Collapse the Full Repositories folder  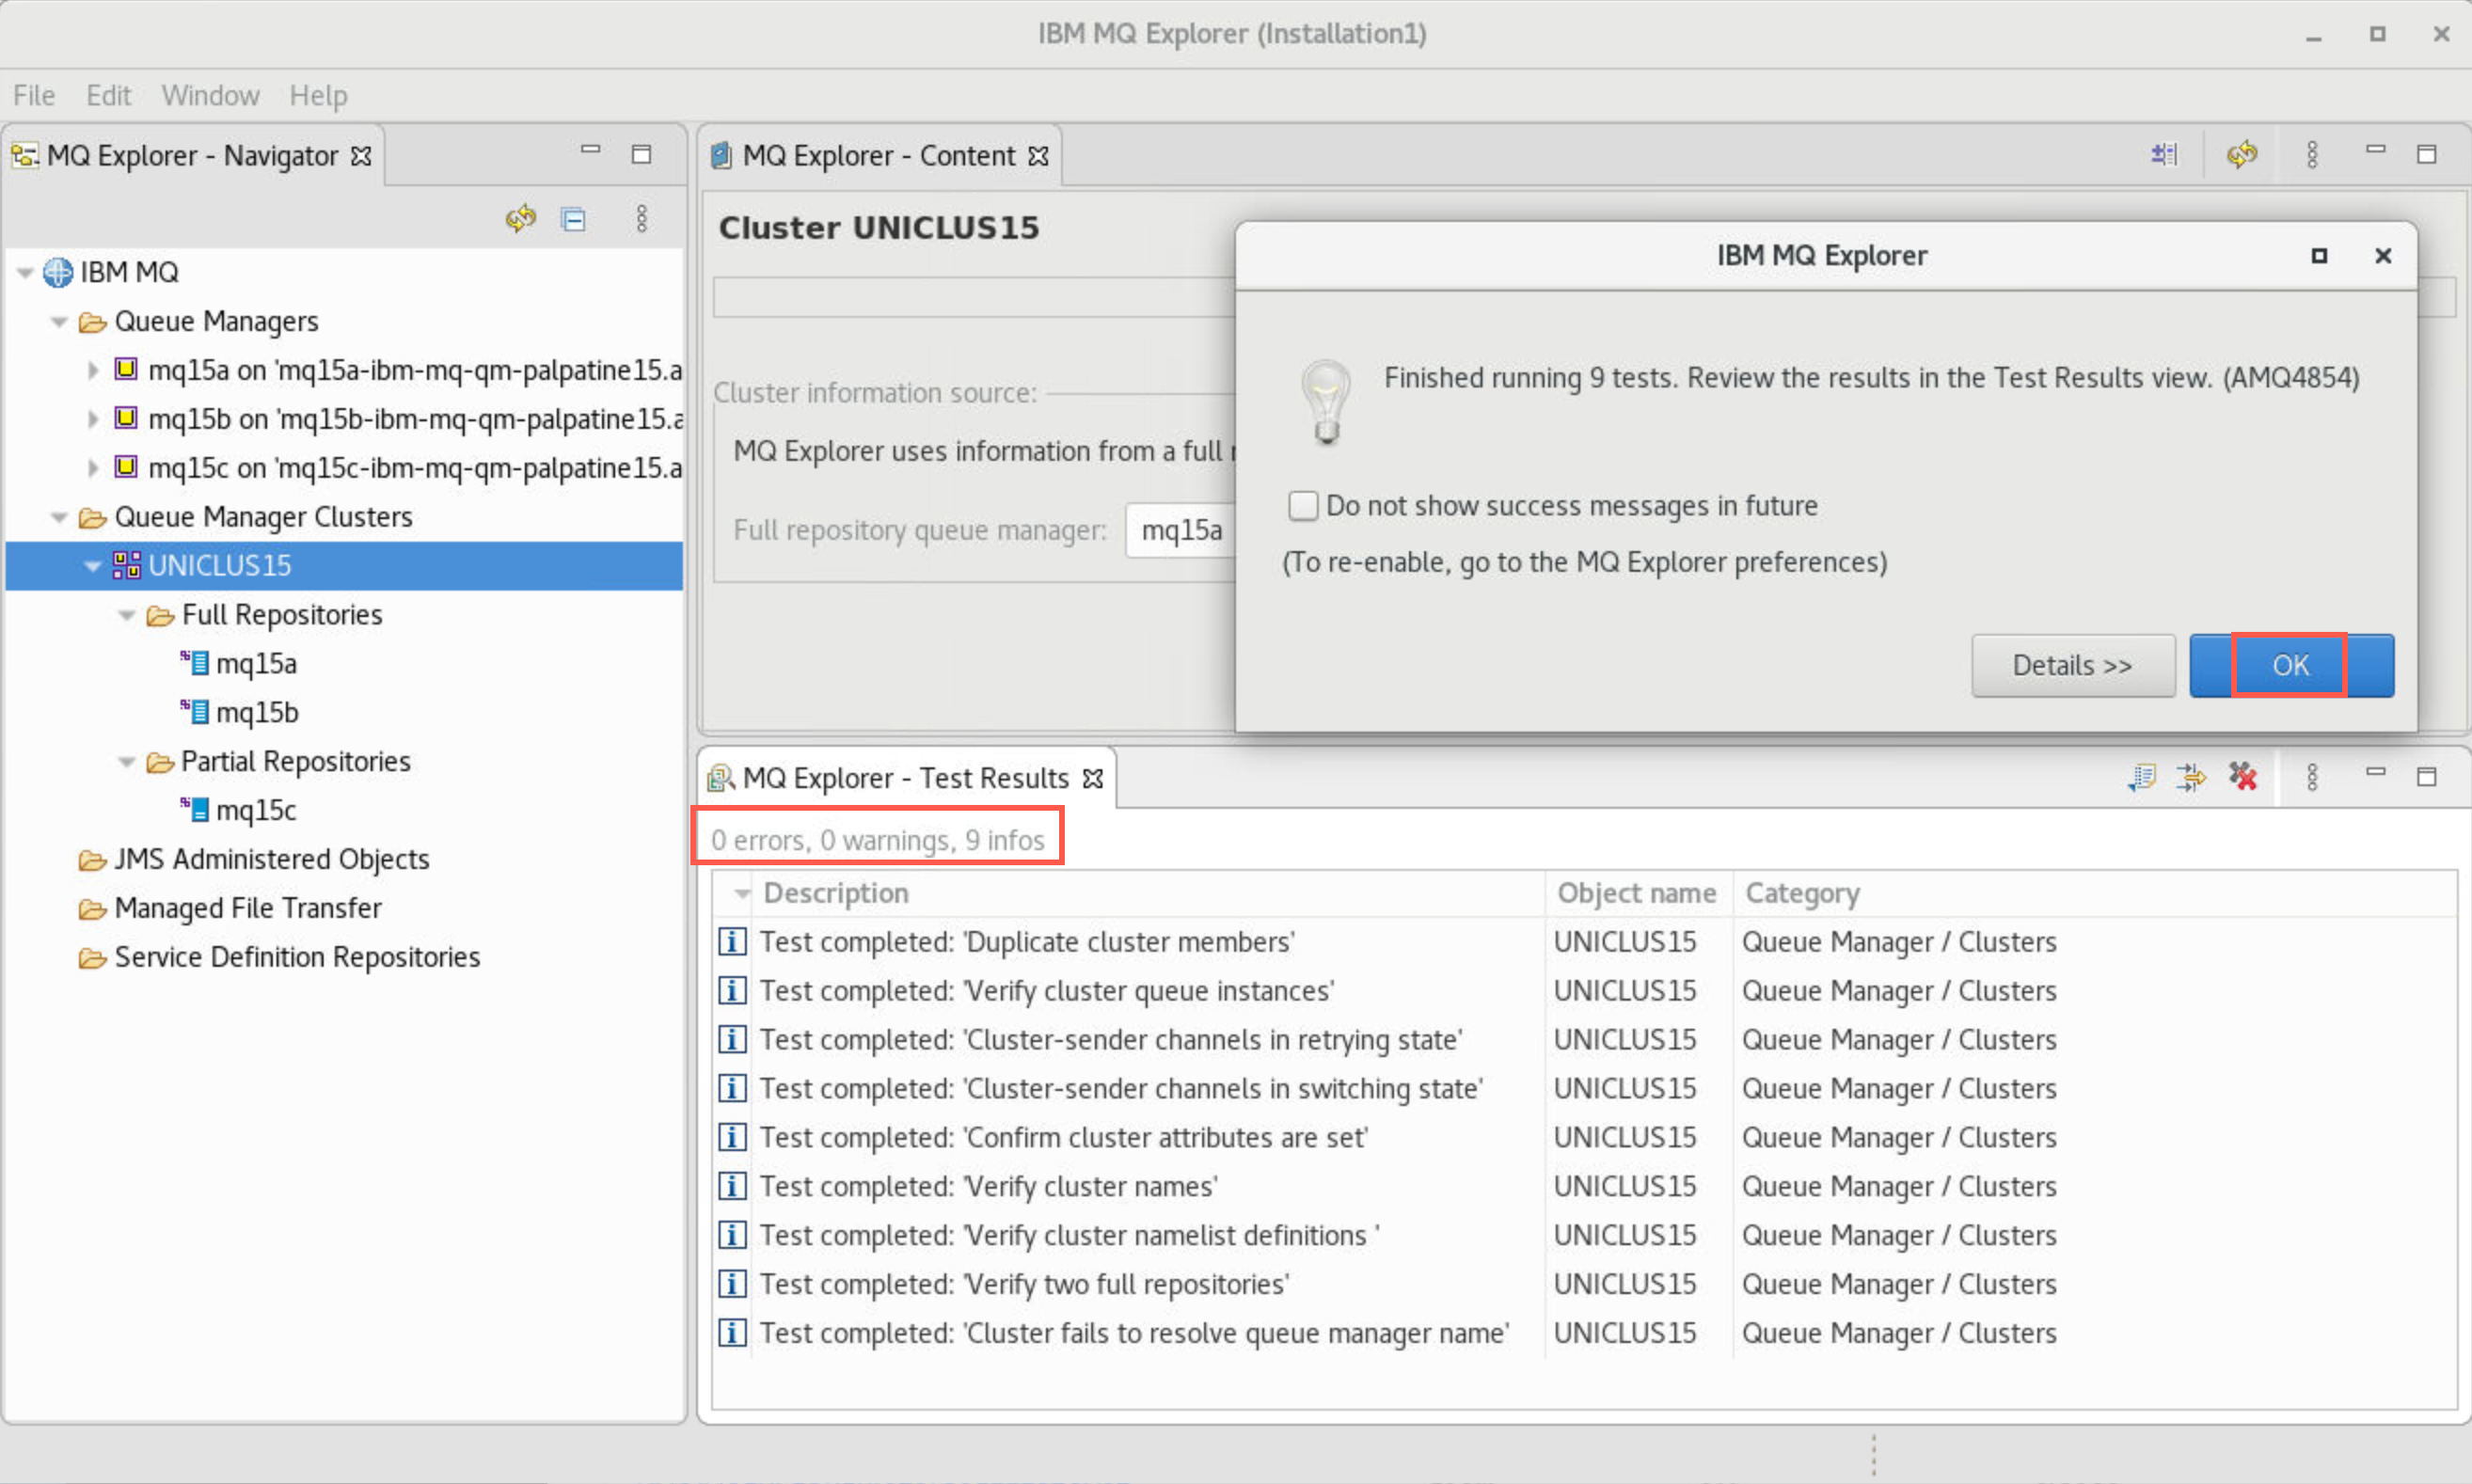tap(127, 615)
